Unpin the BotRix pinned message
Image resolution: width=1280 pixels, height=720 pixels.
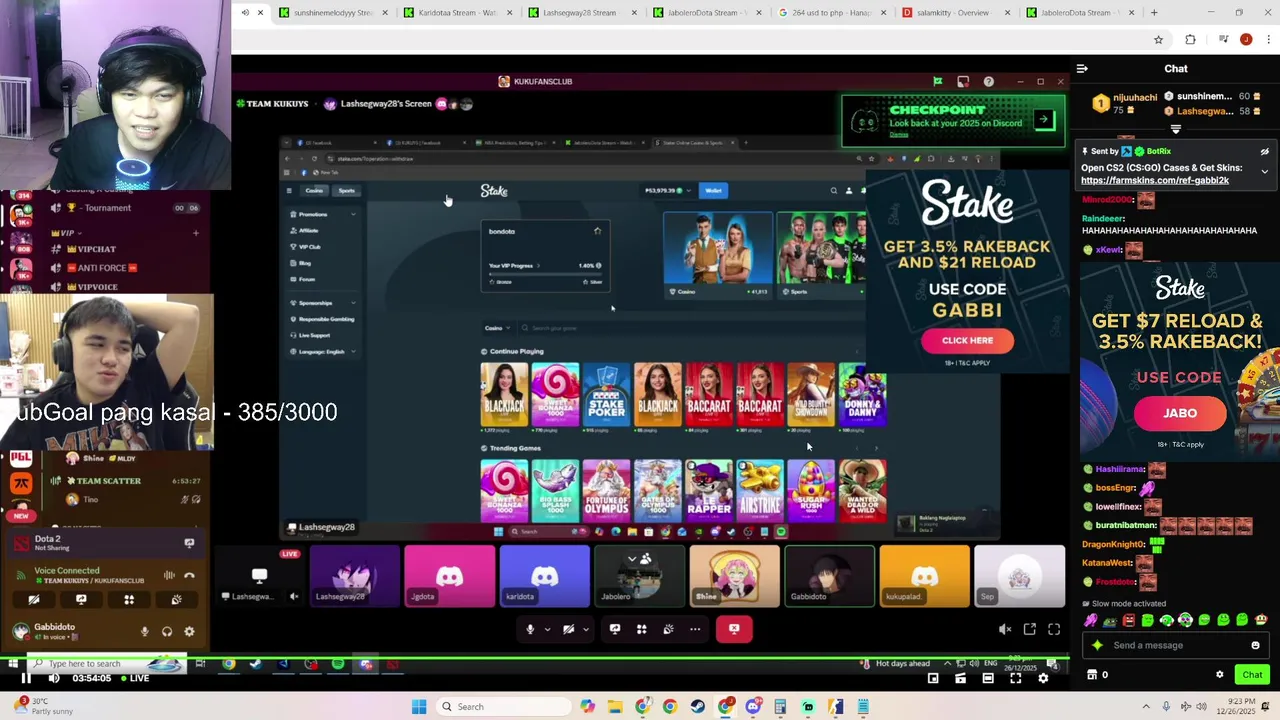click(x=1264, y=152)
